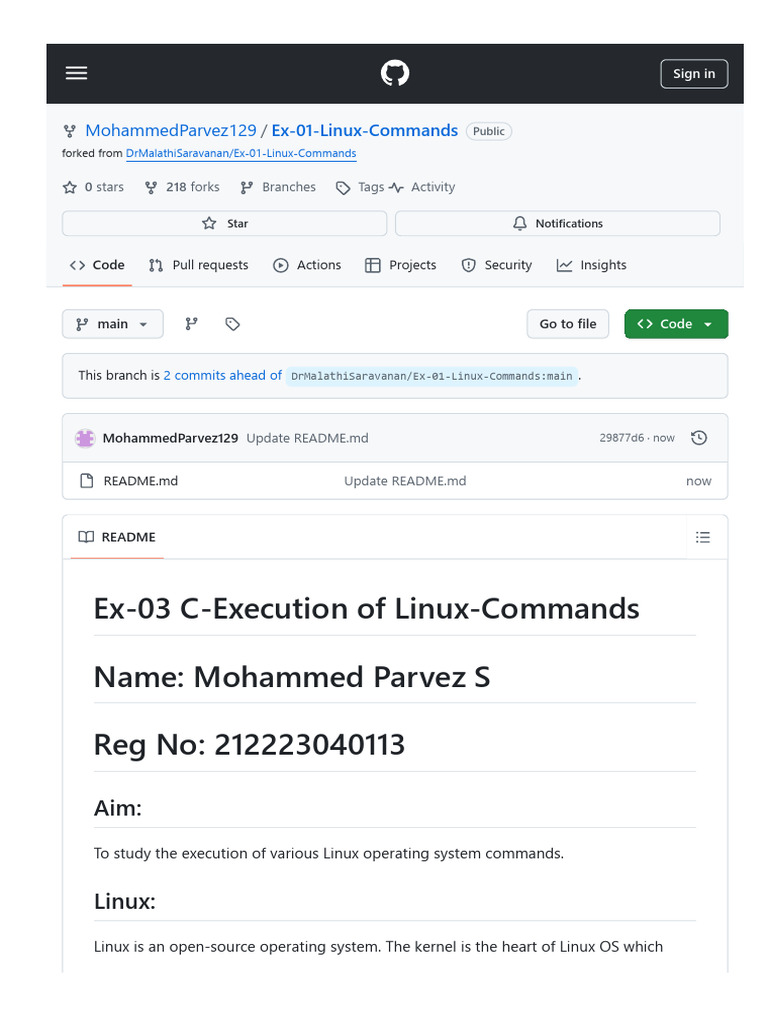The width and height of the screenshot is (768, 1024).
Task: Click the Public visibility badge
Action: [x=488, y=131]
